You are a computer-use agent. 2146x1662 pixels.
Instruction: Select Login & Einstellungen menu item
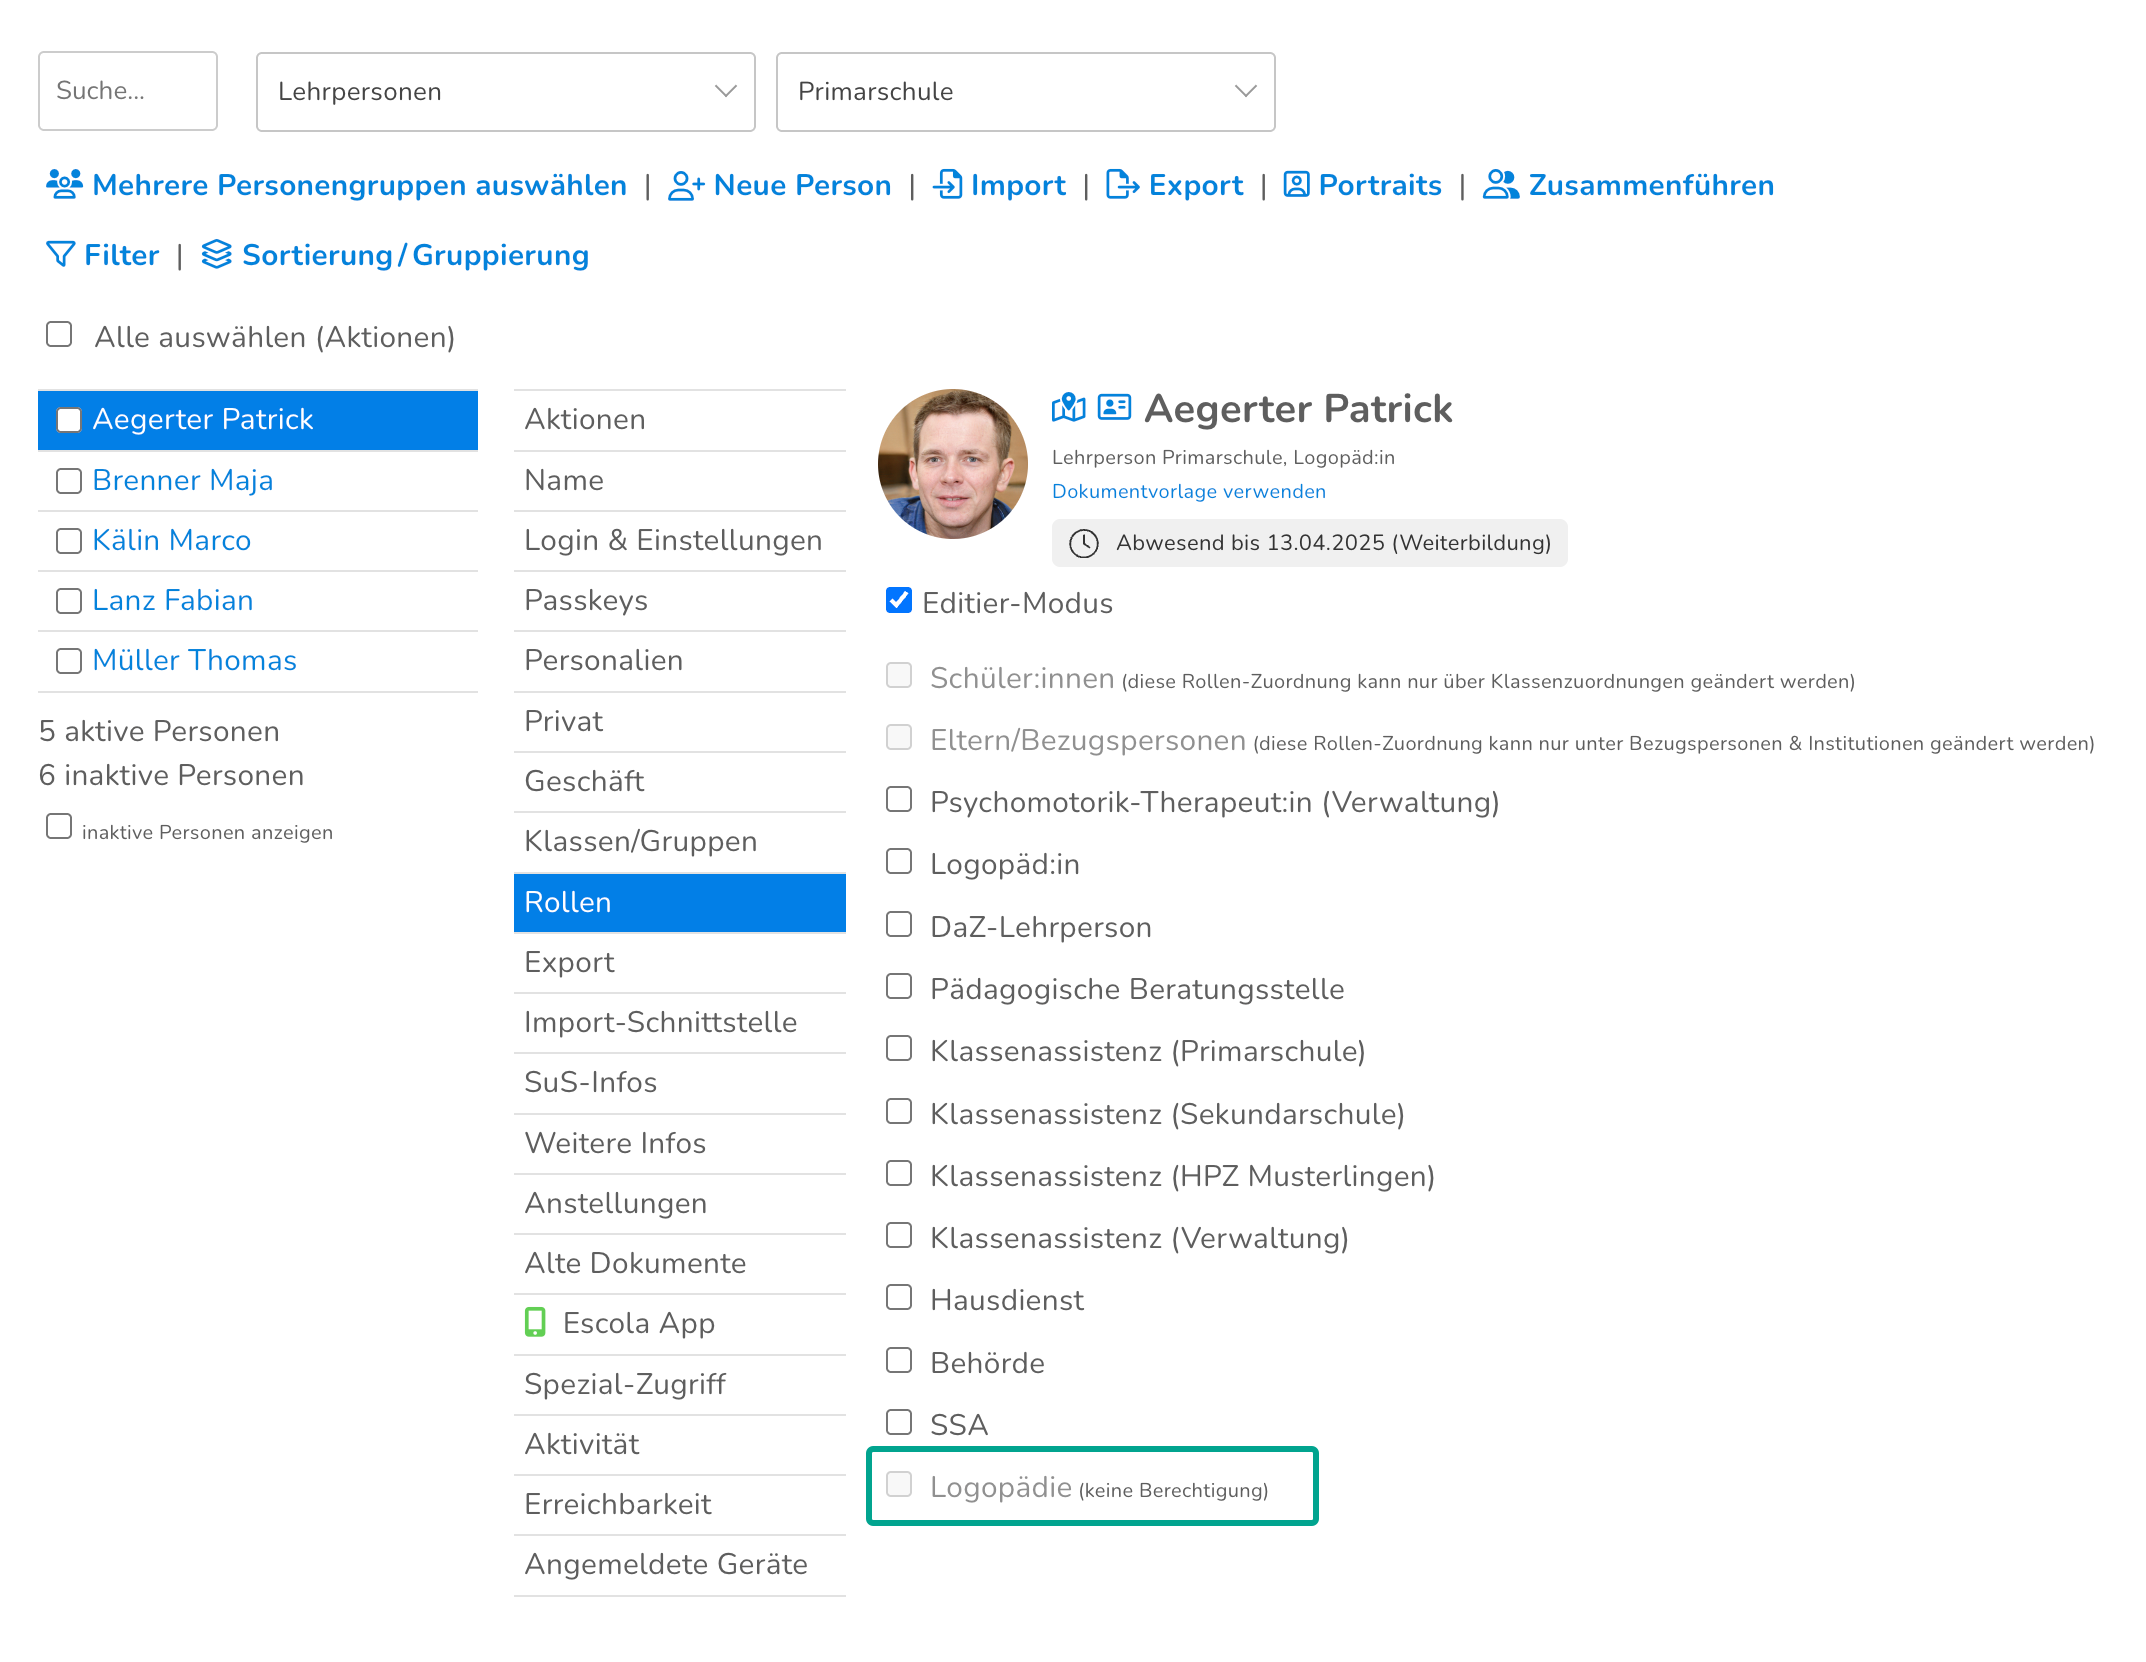pyautogui.click(x=672, y=540)
